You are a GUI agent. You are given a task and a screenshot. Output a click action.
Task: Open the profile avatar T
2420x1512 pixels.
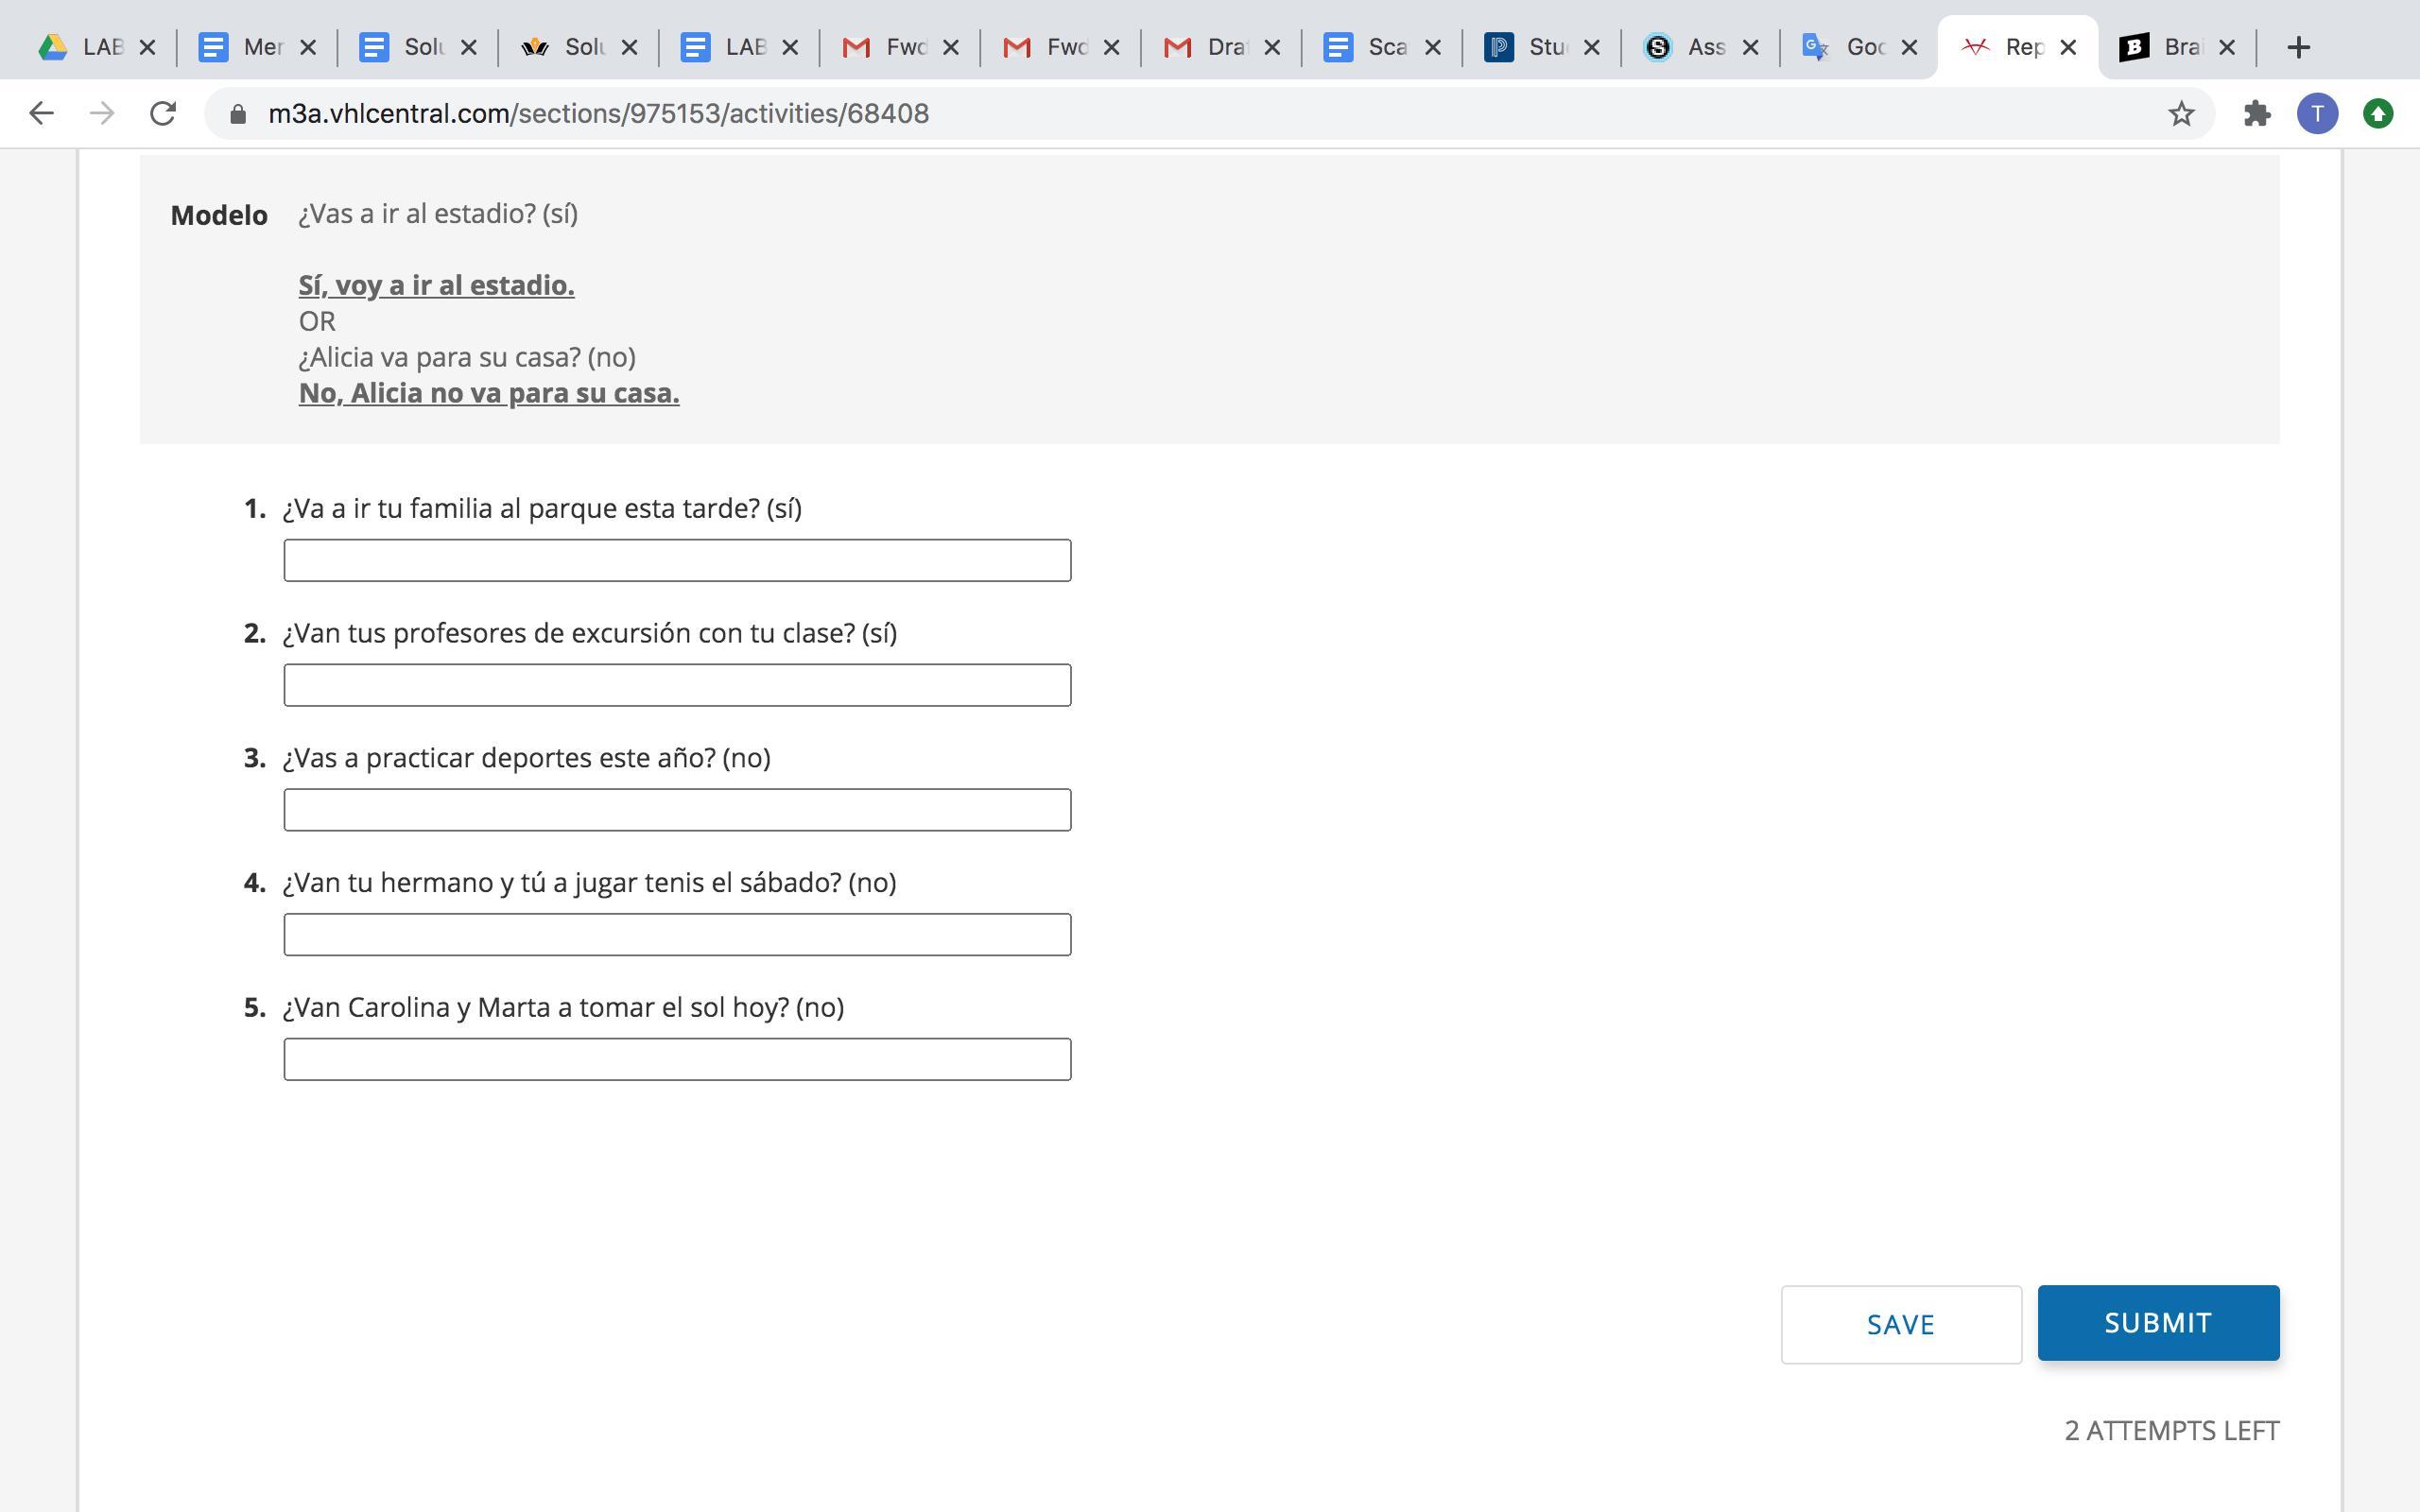2317,114
